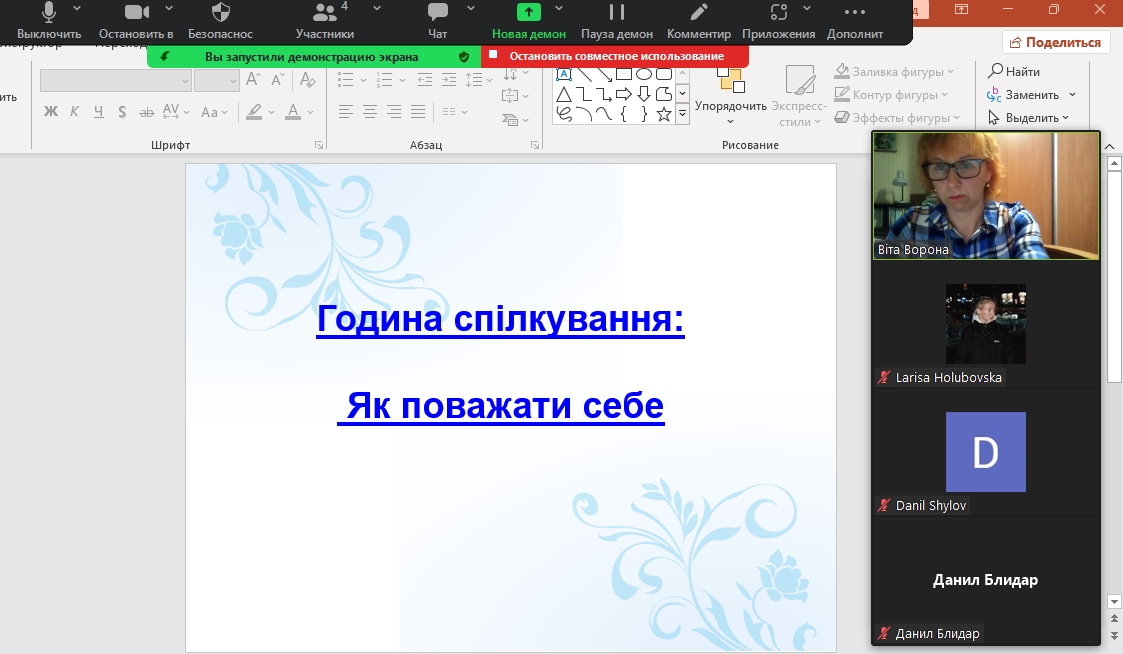
Task: Toggle italic formatting (К)
Action: pos(74,112)
